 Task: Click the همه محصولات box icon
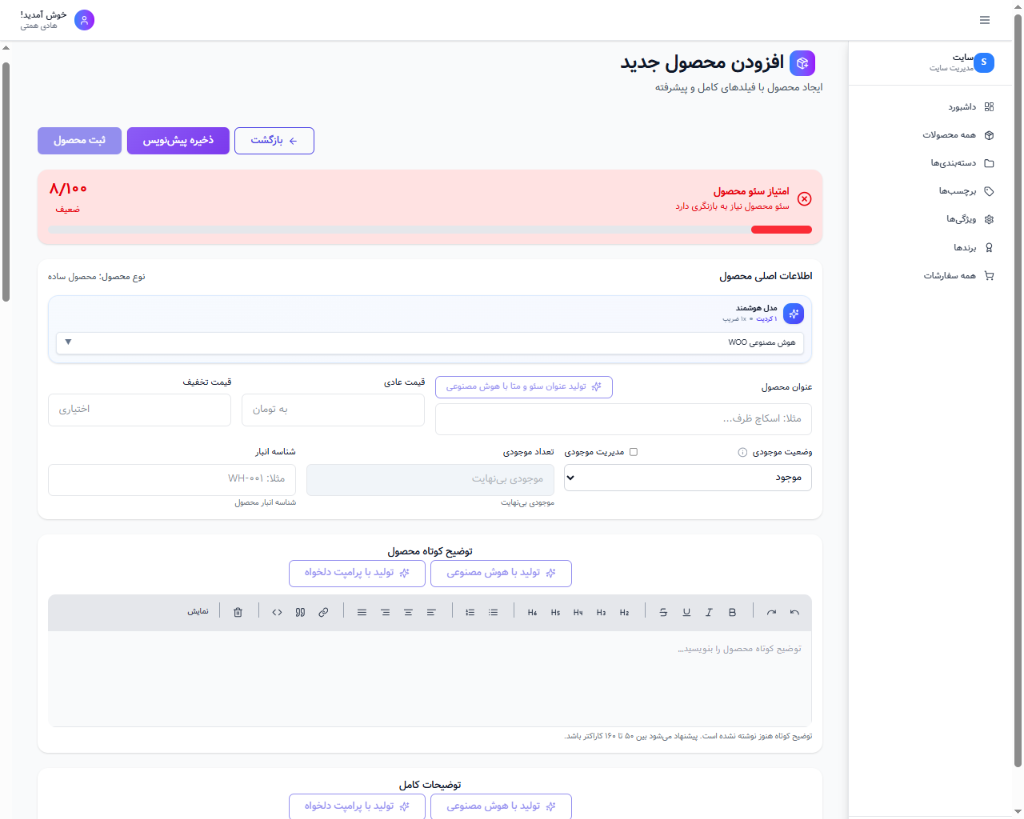989,135
